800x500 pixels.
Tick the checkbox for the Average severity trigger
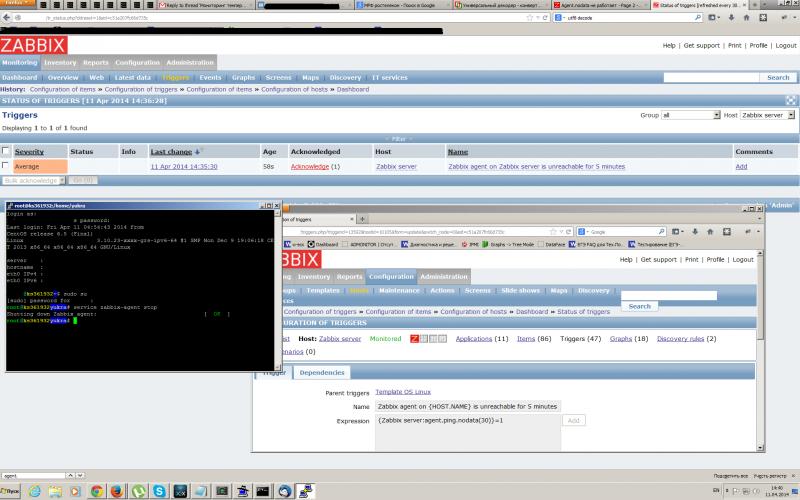(5, 165)
